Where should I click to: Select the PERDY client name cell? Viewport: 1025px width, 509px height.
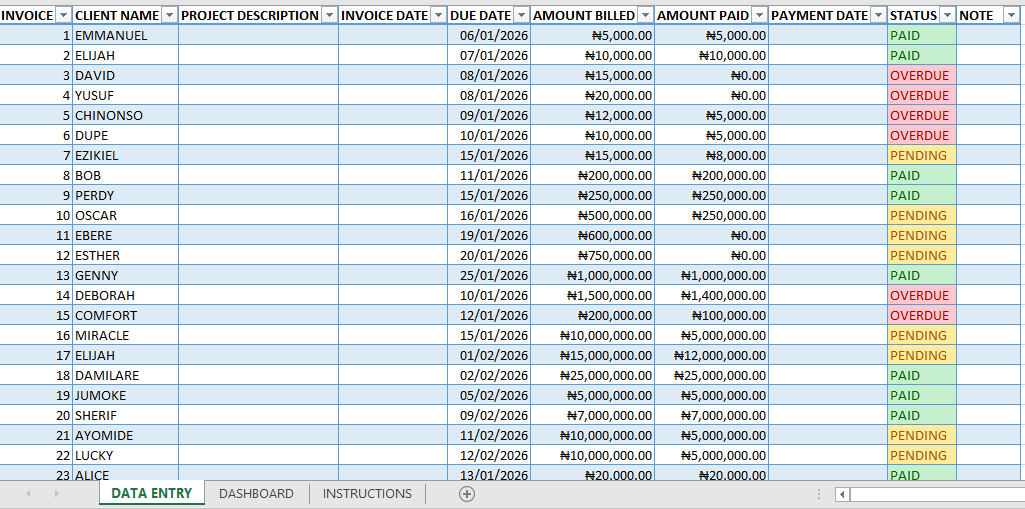[125, 195]
